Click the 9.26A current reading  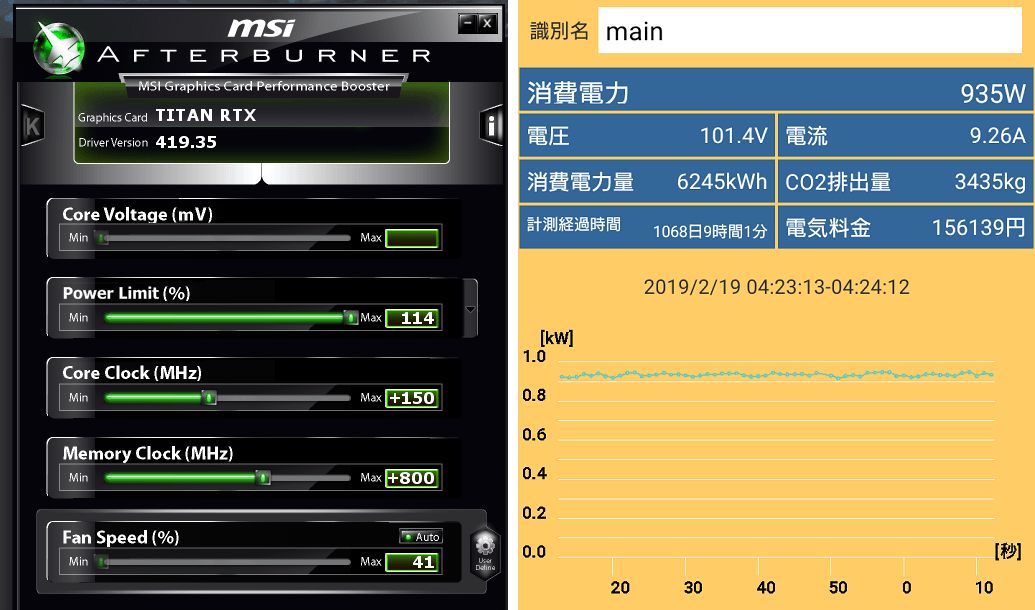point(997,135)
